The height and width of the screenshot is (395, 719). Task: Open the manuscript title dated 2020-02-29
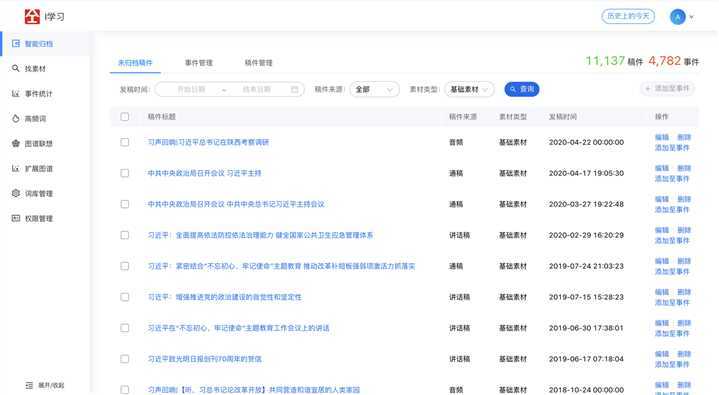tap(260, 235)
